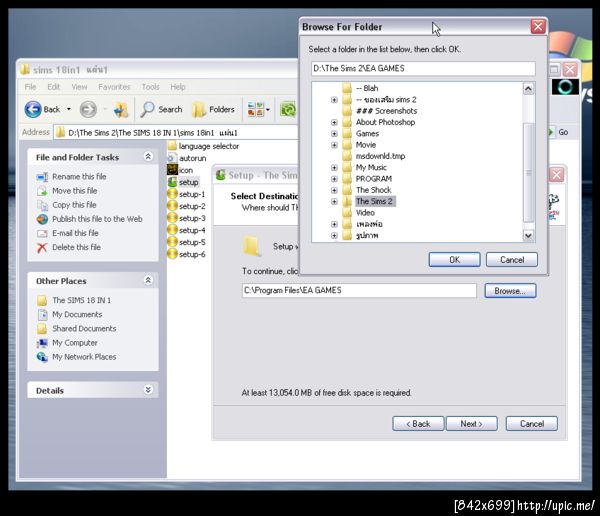
Task: Select the -- Blah folder in tree
Action: point(367,88)
